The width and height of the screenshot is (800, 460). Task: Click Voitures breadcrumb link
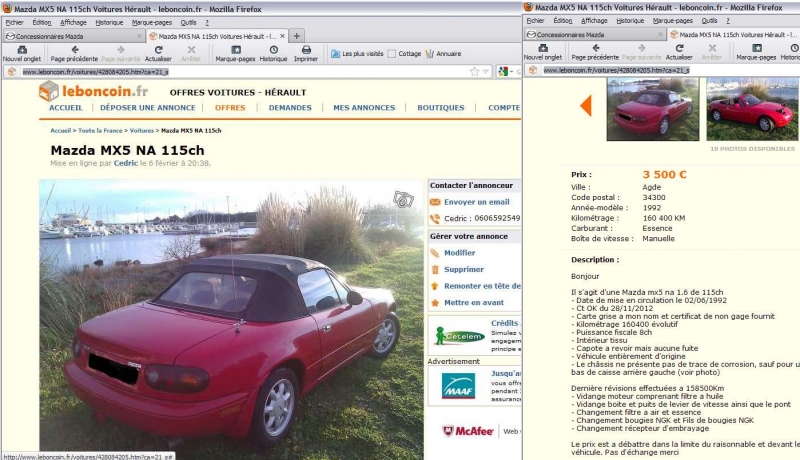(142, 131)
